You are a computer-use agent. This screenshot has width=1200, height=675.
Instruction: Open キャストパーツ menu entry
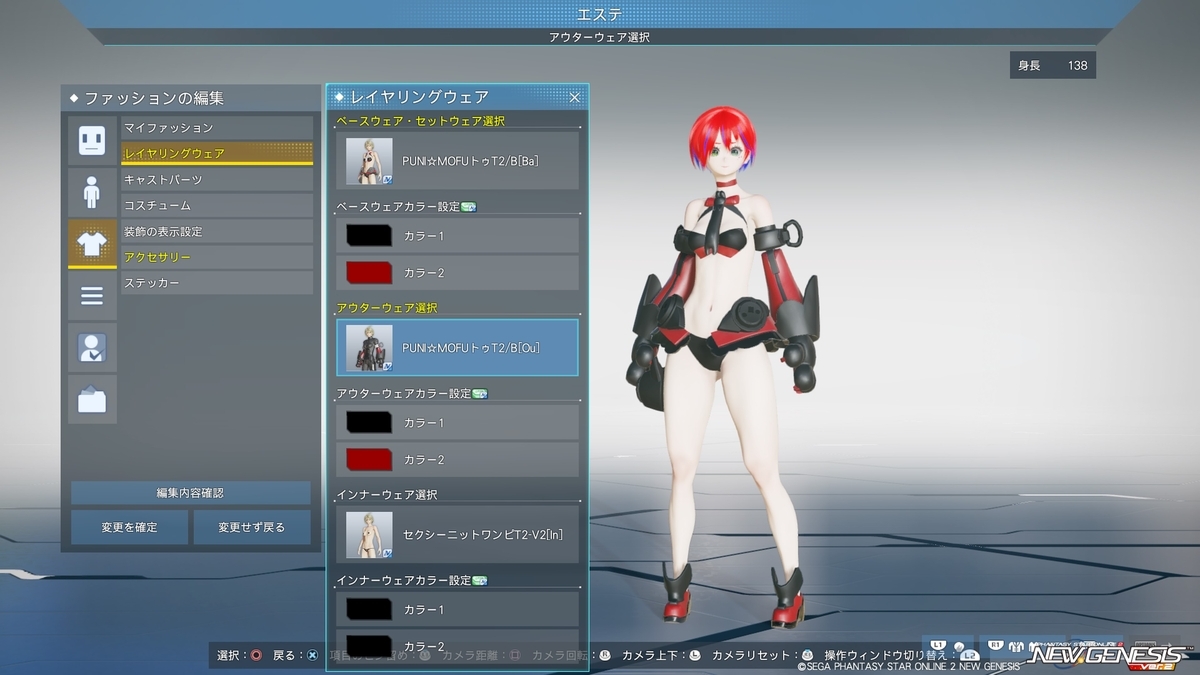click(x=217, y=180)
